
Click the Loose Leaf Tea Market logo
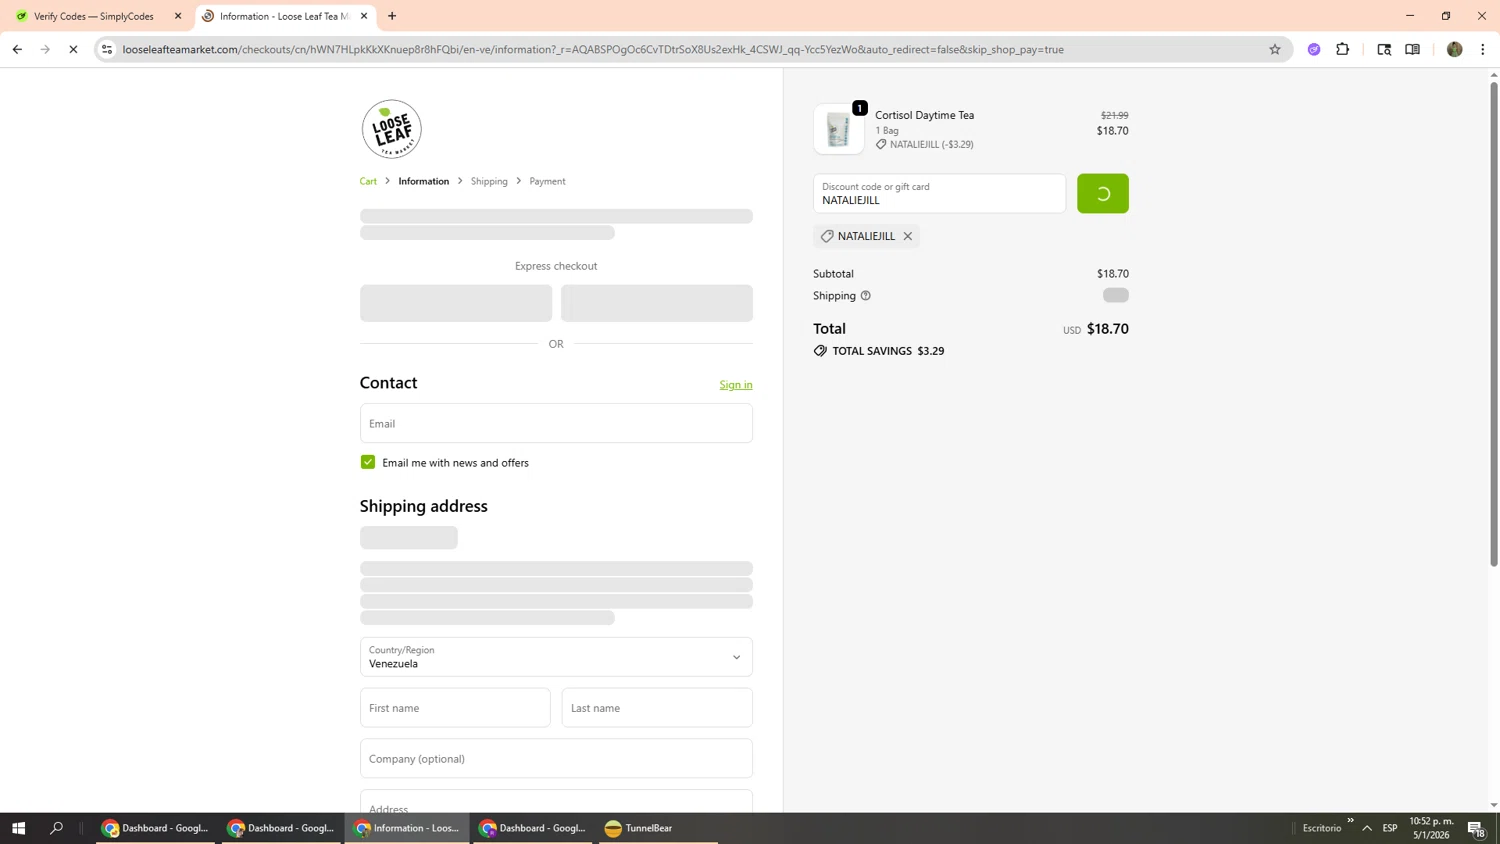[391, 129]
